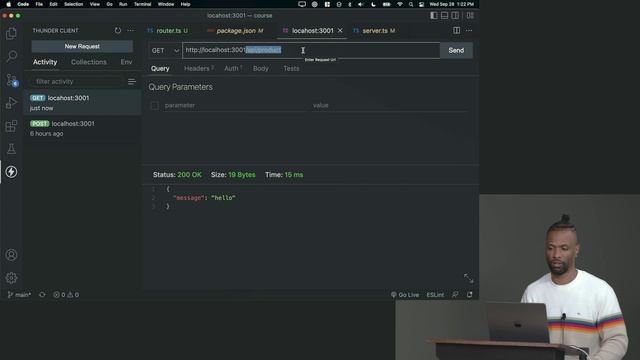Screen dimensions: 640x360
Task: Open the Manage gear icon
Action: point(11,278)
